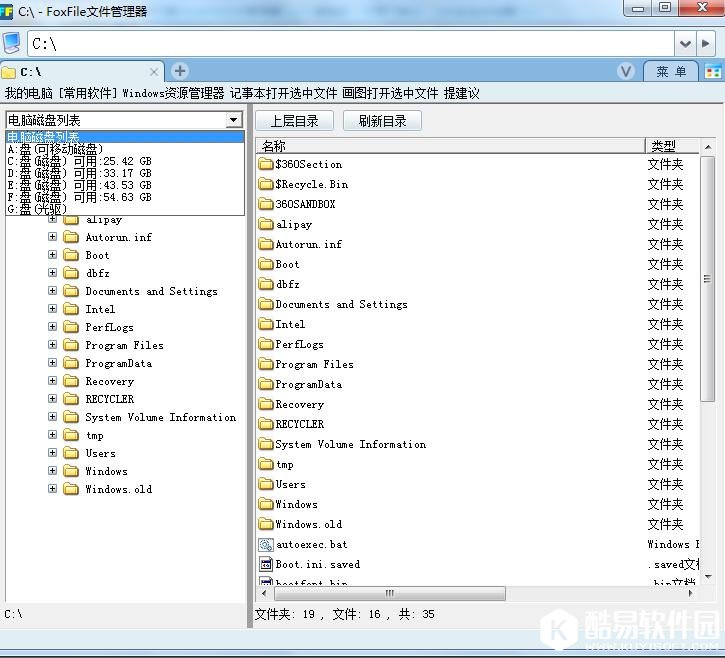Click the computer icon beside address bar

pos(11,43)
